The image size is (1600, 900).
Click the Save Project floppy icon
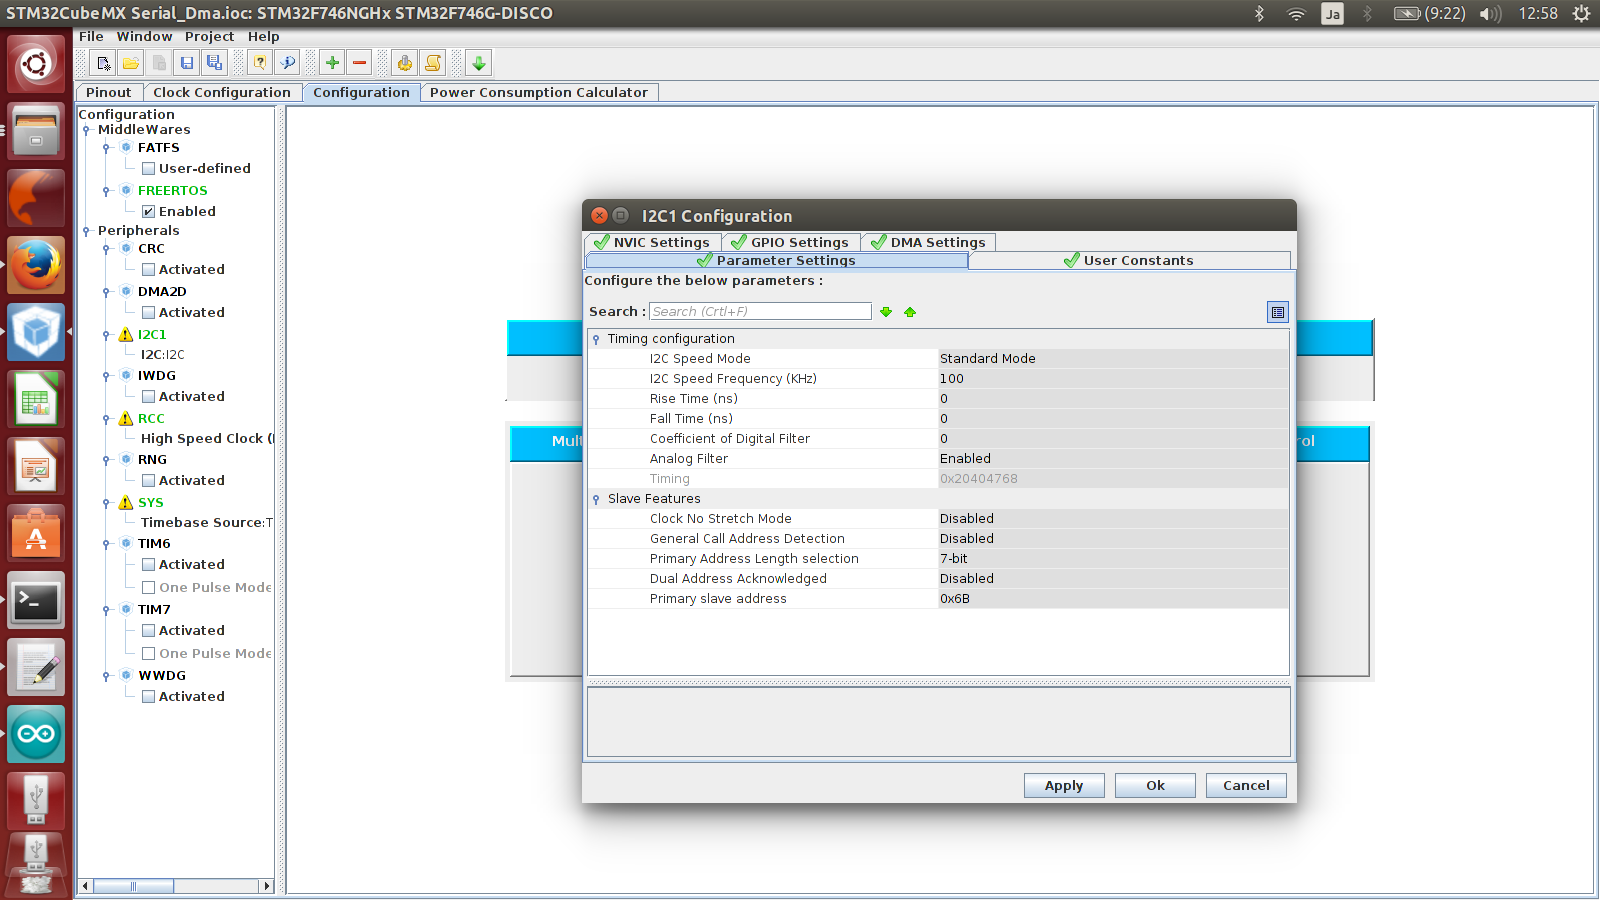pyautogui.click(x=186, y=63)
